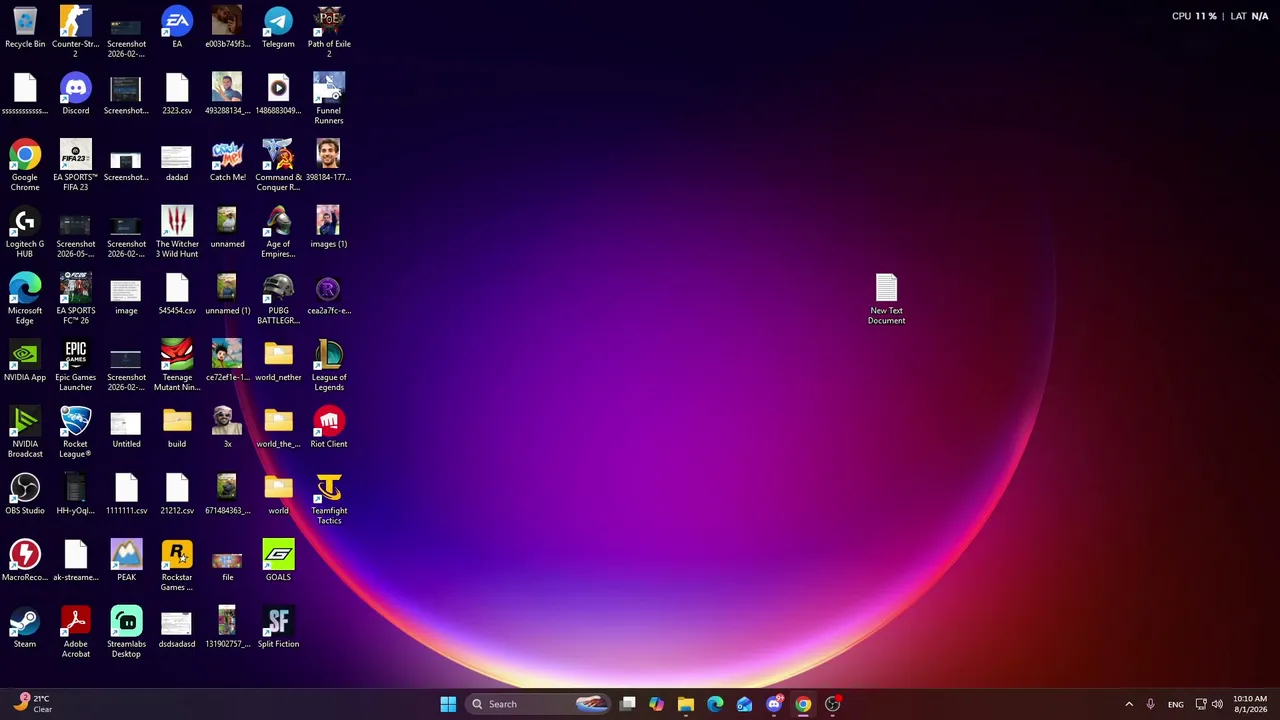Click the taskbar Search box
The width and height of the screenshot is (1280, 720).
point(540,704)
